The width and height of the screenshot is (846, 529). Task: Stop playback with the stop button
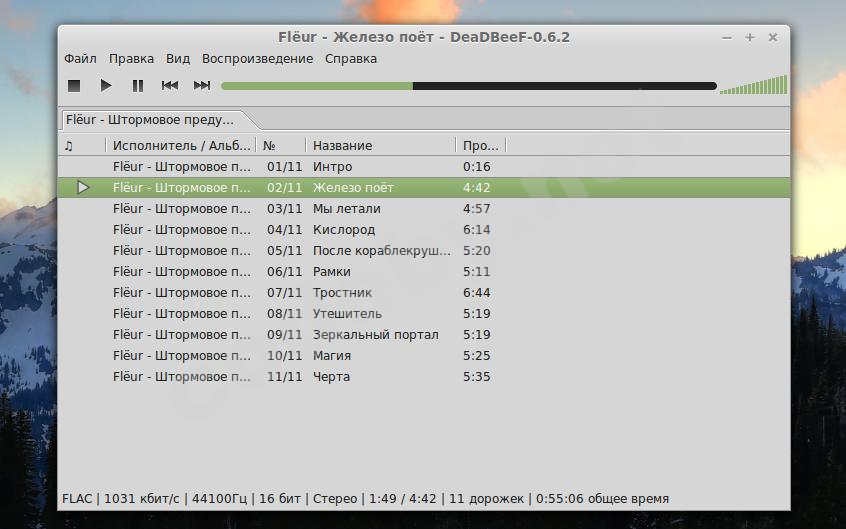74,86
